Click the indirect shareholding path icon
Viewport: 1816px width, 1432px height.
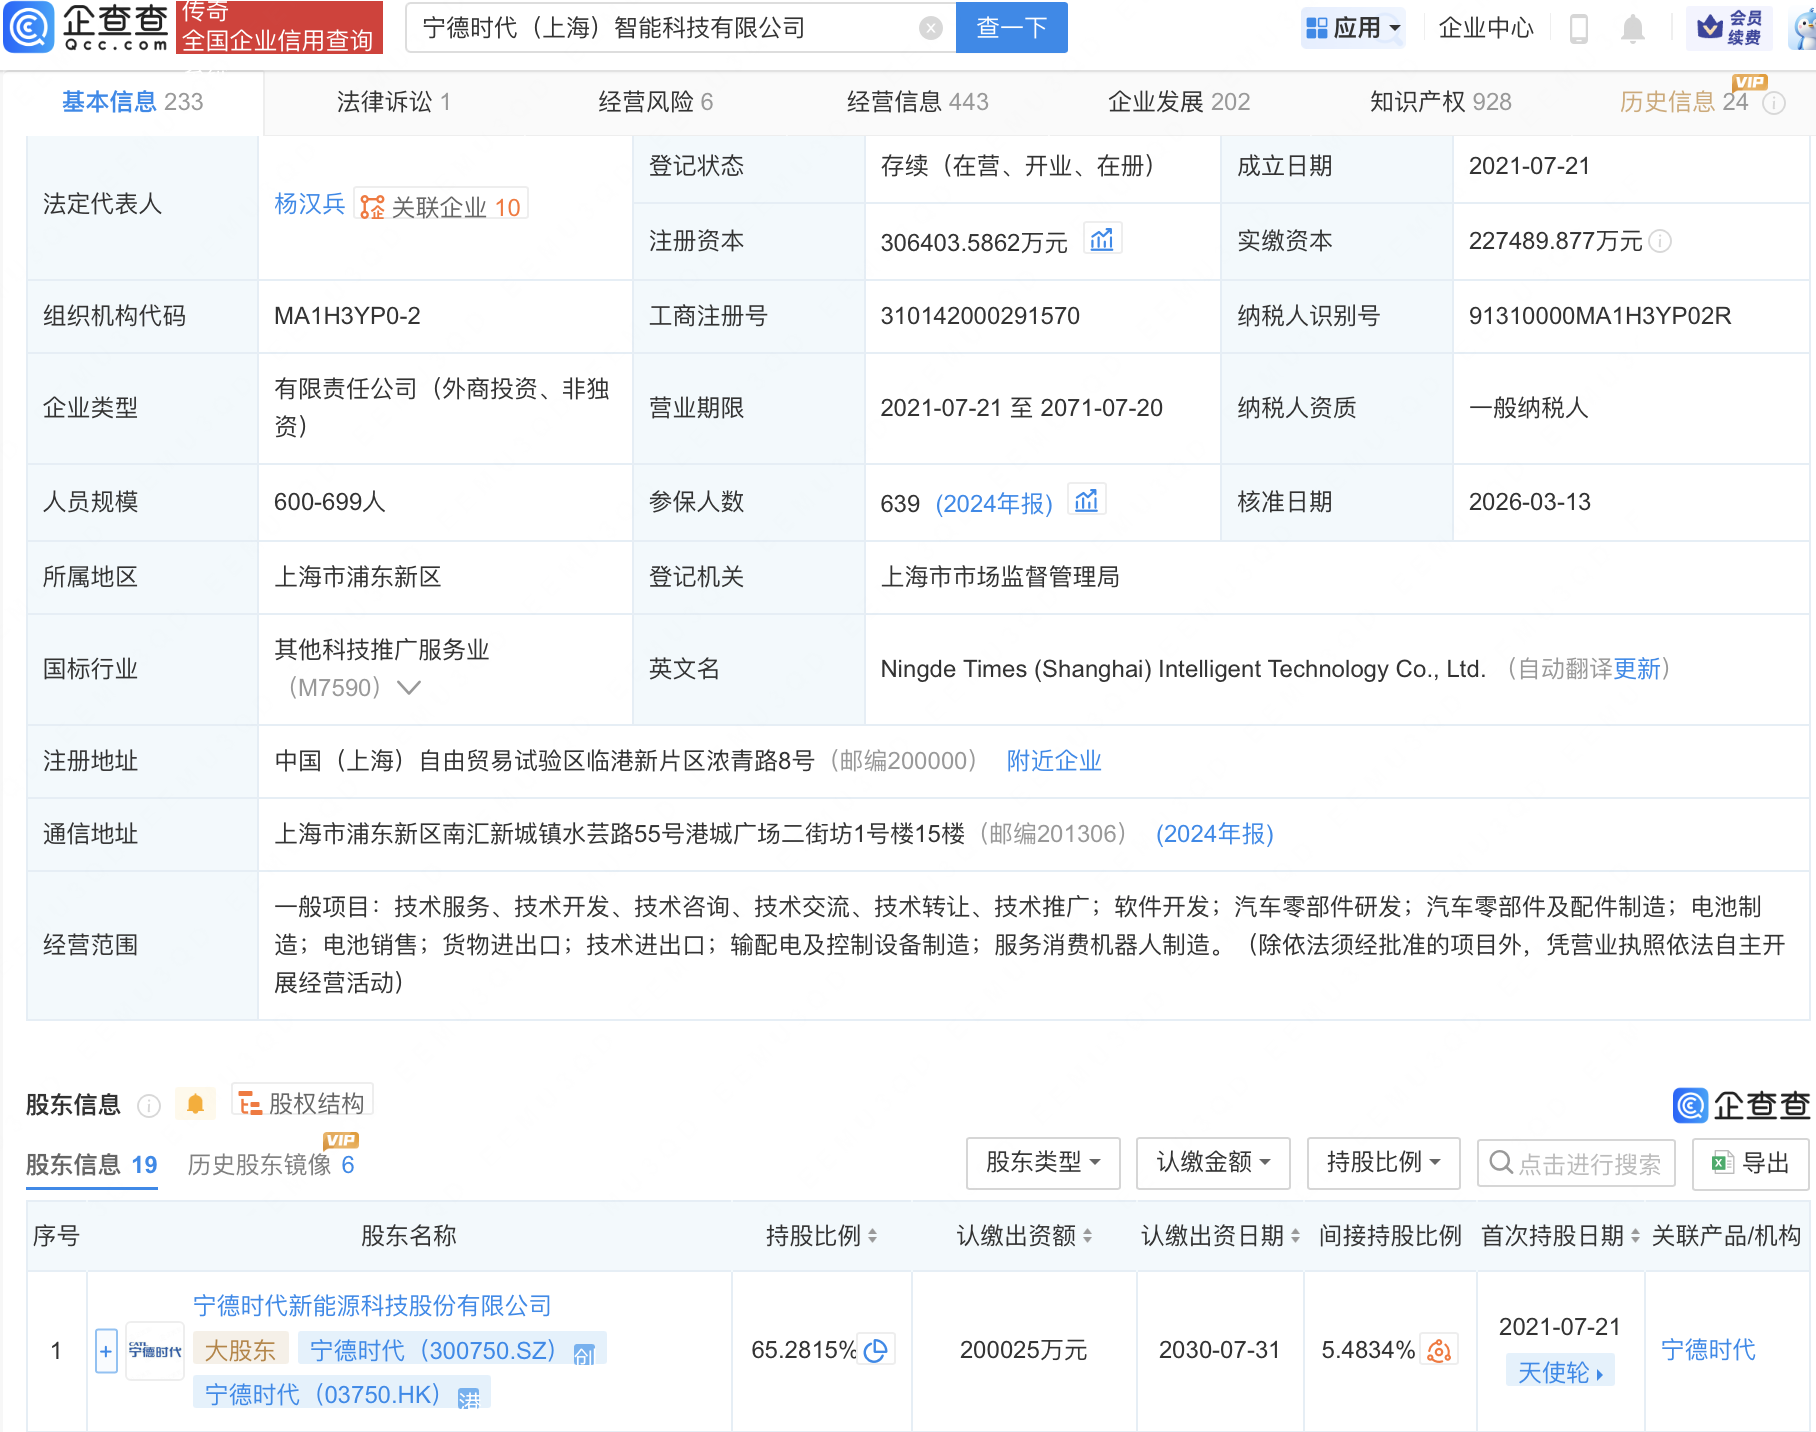pyautogui.click(x=1439, y=1351)
